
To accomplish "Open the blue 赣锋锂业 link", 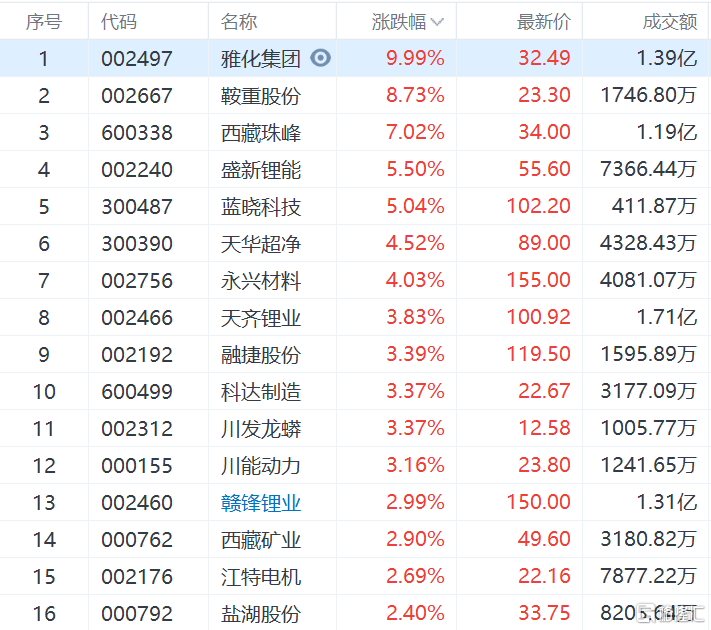I will tap(261, 503).
